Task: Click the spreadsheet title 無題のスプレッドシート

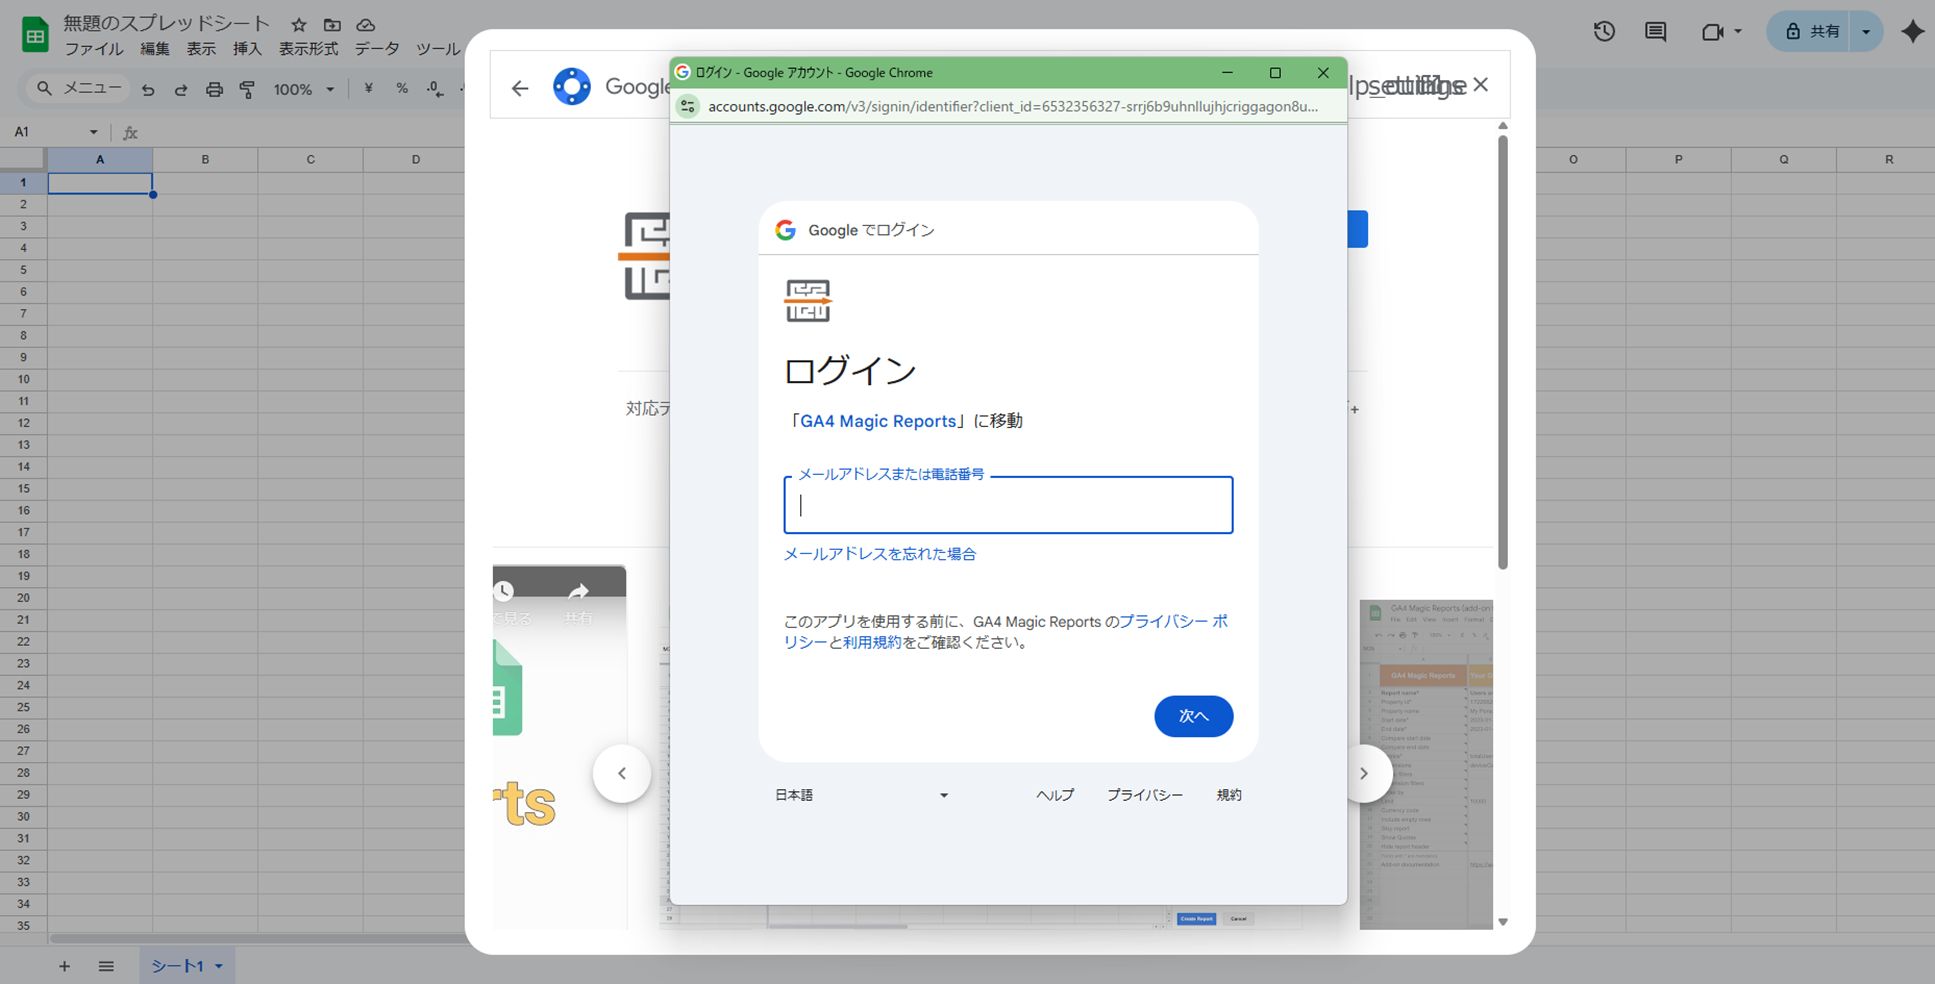Action: [x=167, y=24]
